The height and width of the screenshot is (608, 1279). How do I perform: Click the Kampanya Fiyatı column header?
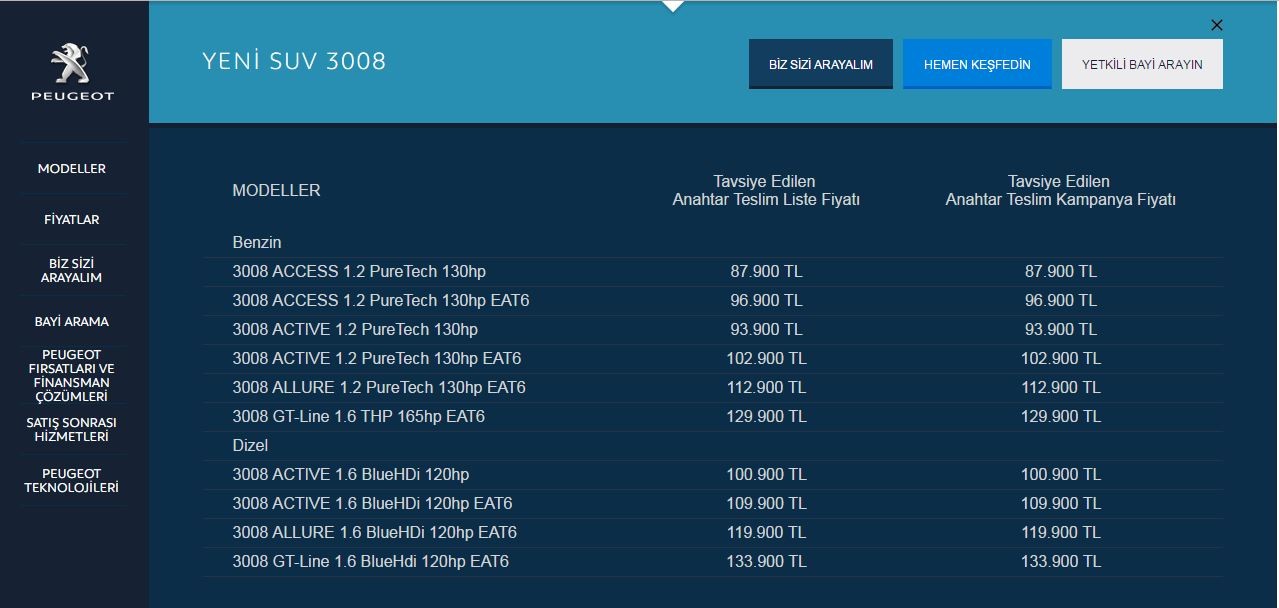(x=1060, y=191)
